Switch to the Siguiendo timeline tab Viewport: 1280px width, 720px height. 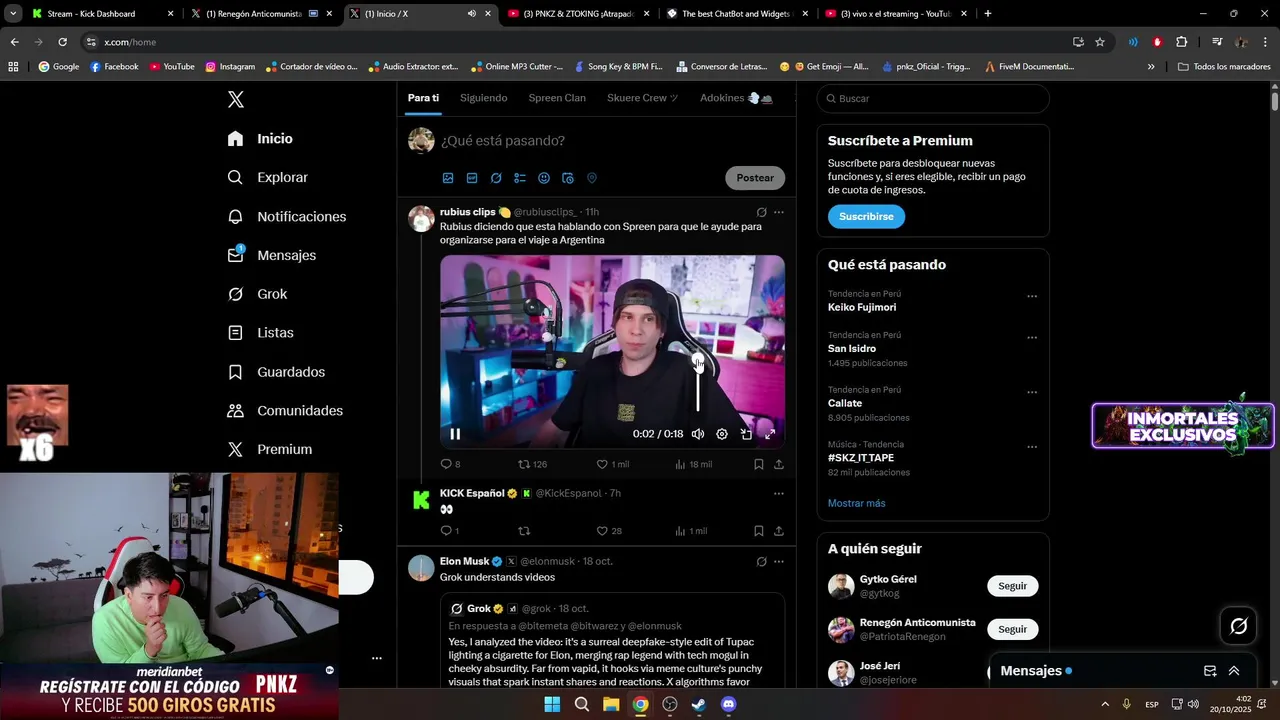(484, 98)
